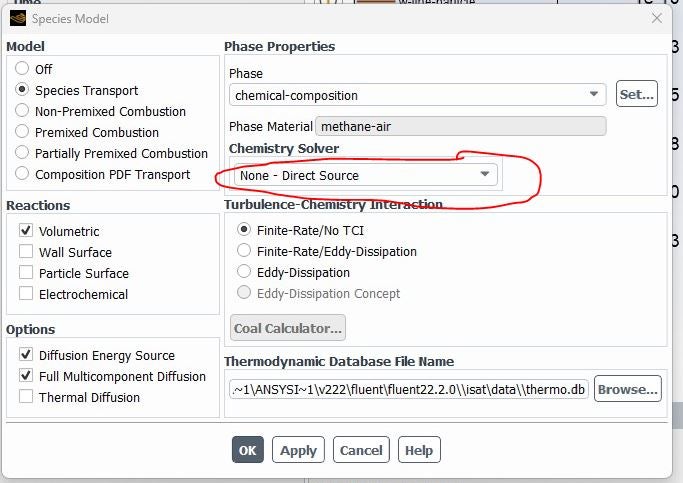Expand the Chemistry Solver dropdown

365,175
